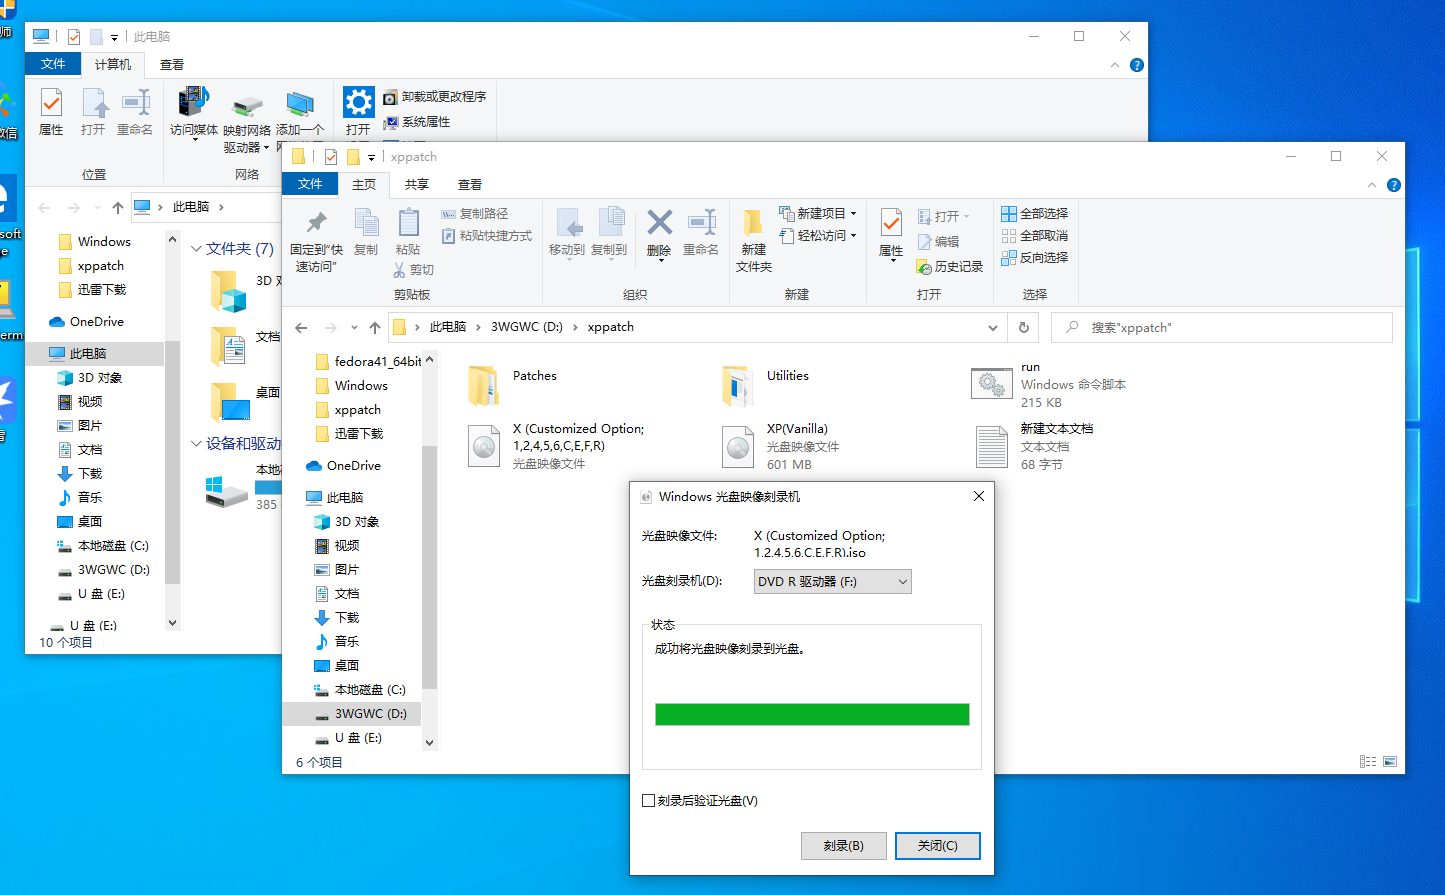Toggle the 刻录后验证光盘 checkbox
Image resolution: width=1445 pixels, height=895 pixels.
pos(648,800)
